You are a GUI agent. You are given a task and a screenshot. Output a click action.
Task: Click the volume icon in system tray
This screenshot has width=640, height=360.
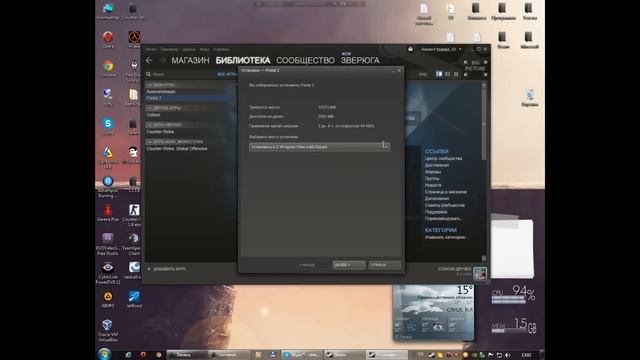point(507,355)
